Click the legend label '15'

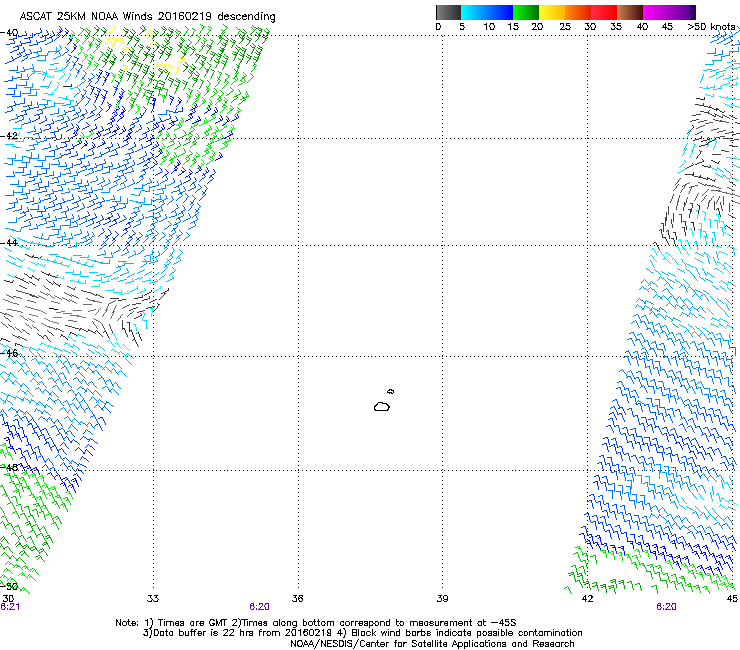coord(513,26)
